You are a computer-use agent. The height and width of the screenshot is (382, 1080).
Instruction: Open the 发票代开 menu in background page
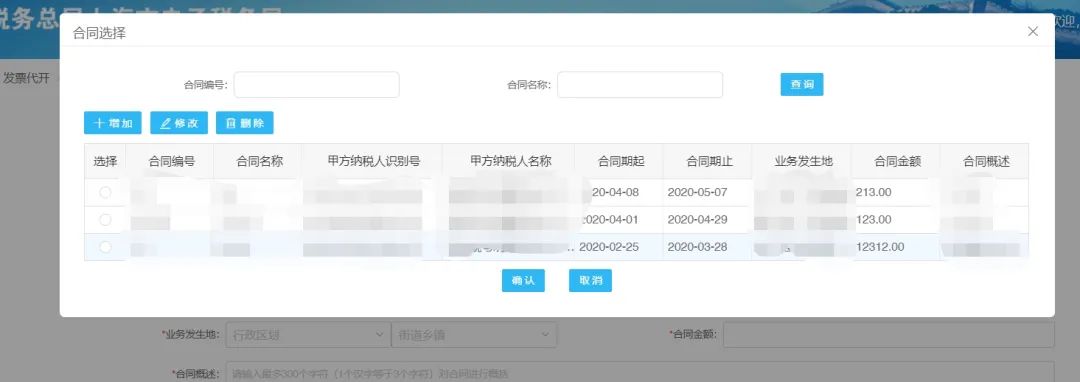point(26,78)
